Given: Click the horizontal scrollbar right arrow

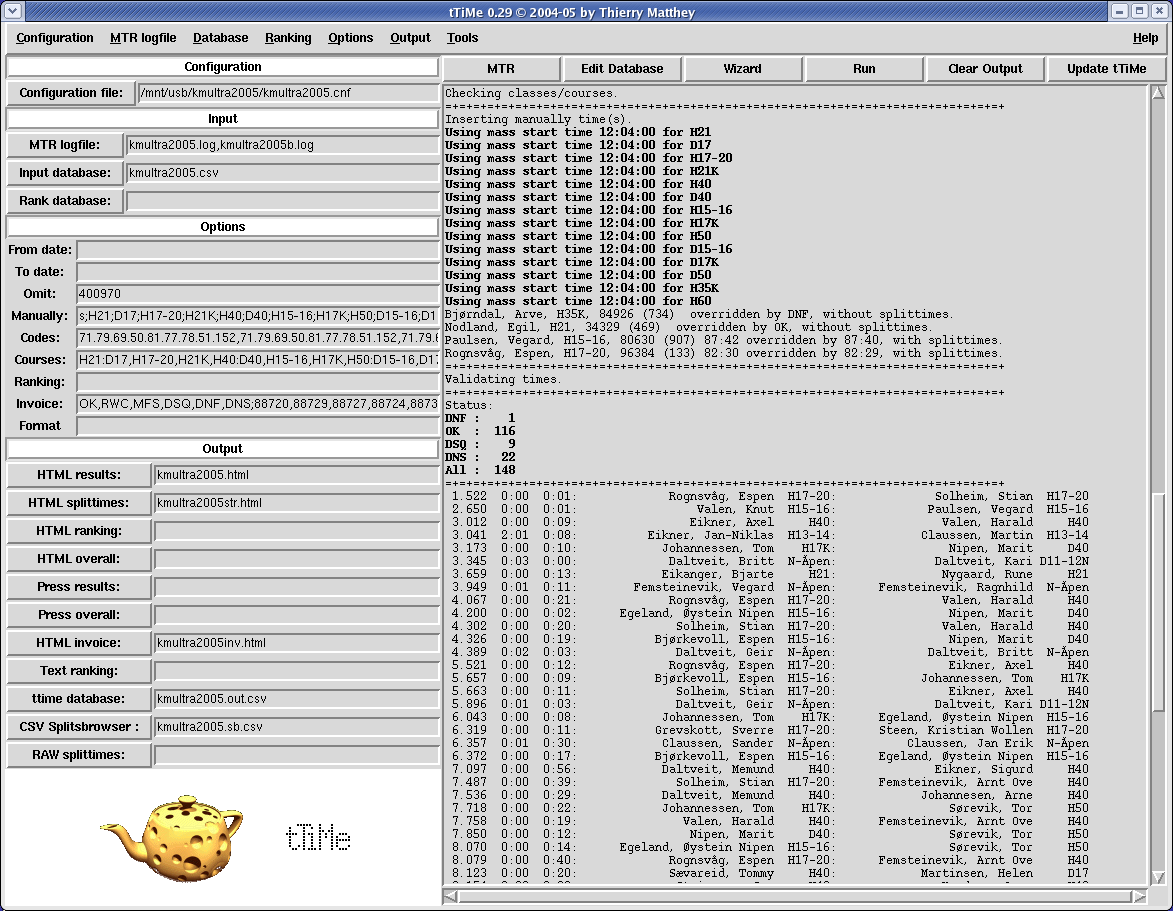Looking at the screenshot, I should pos(1140,896).
